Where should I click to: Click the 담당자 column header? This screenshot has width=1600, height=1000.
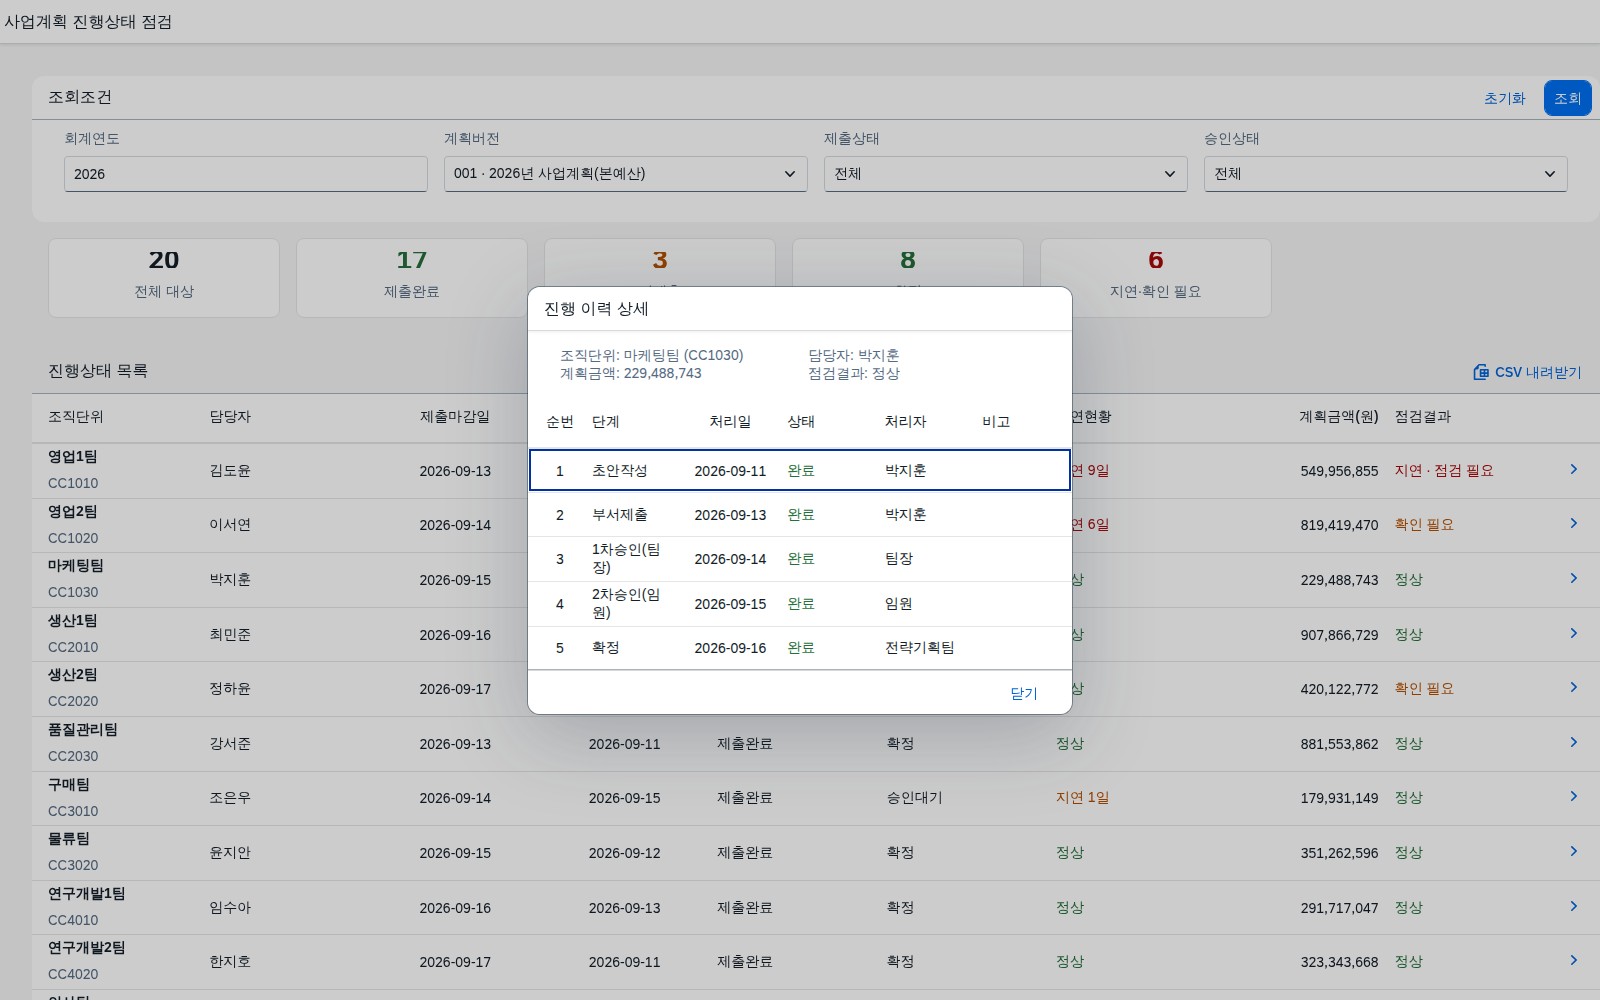point(230,417)
